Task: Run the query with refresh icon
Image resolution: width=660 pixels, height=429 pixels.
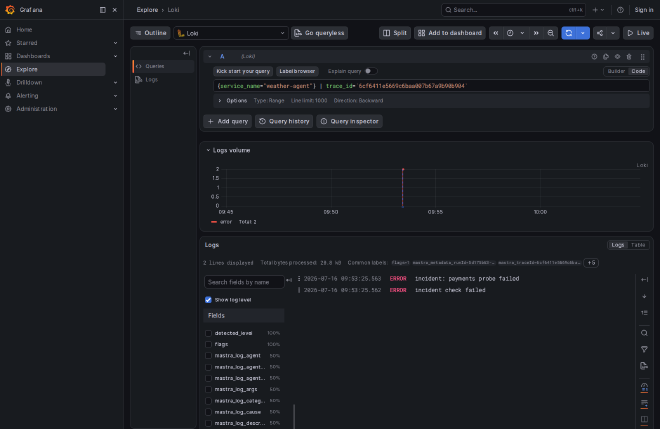Action: pos(569,33)
